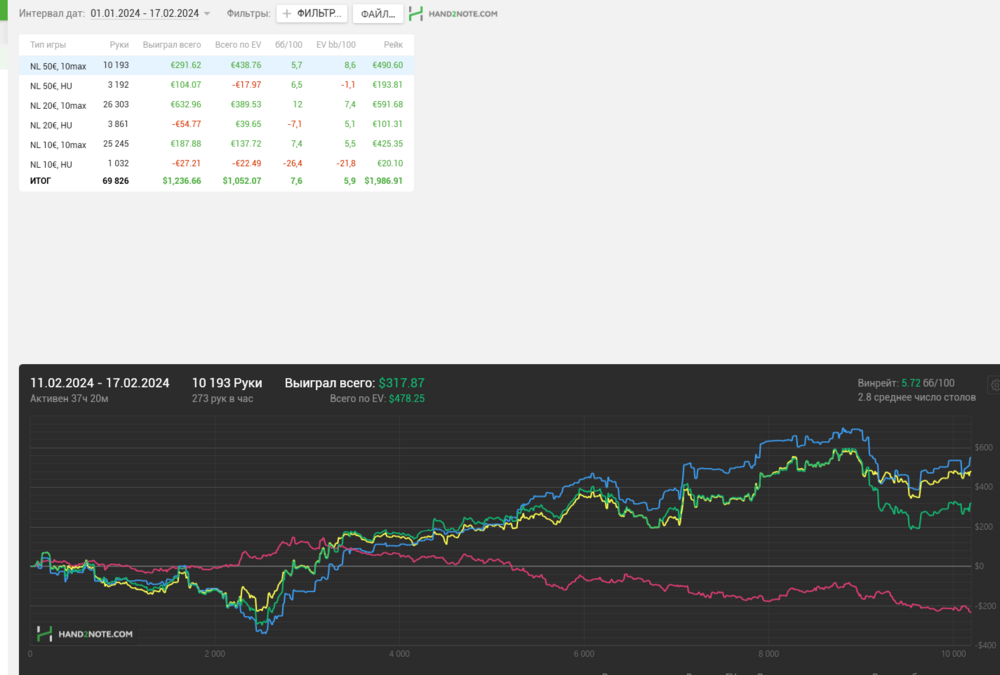The width and height of the screenshot is (1000, 675).
Task: Sort by the EV bb/100 column header
Action: point(336,45)
